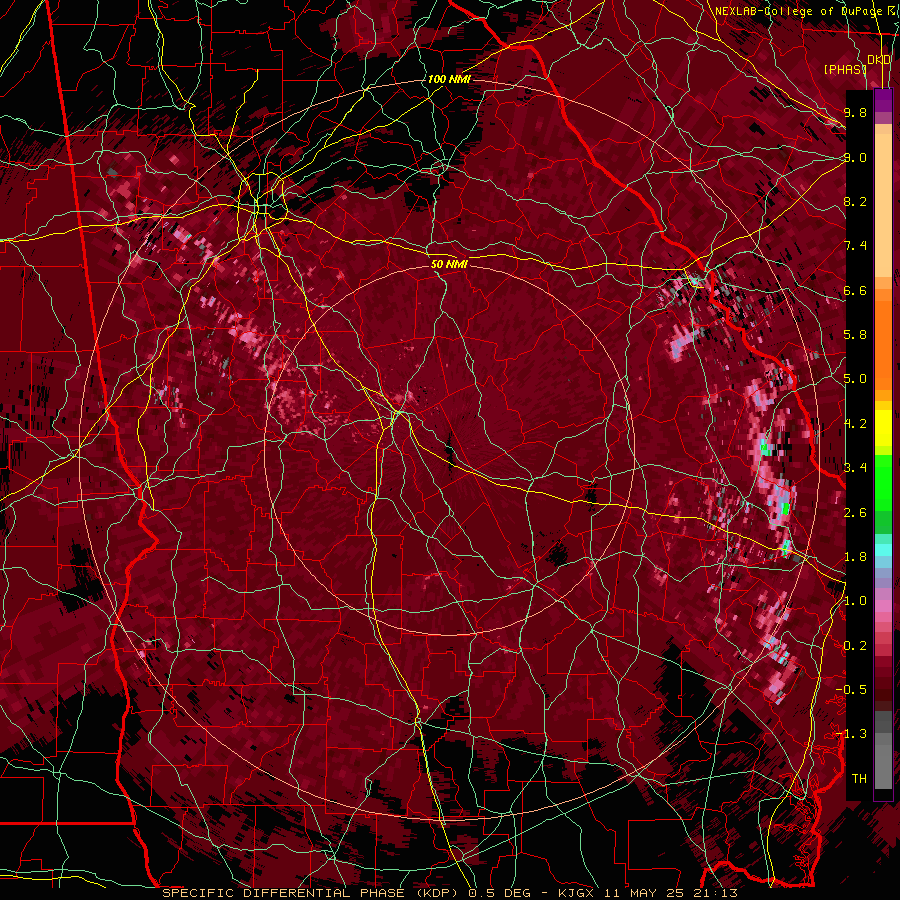The width and height of the screenshot is (900, 900).
Task: Click the TH threshold label on scale
Action: (859, 778)
